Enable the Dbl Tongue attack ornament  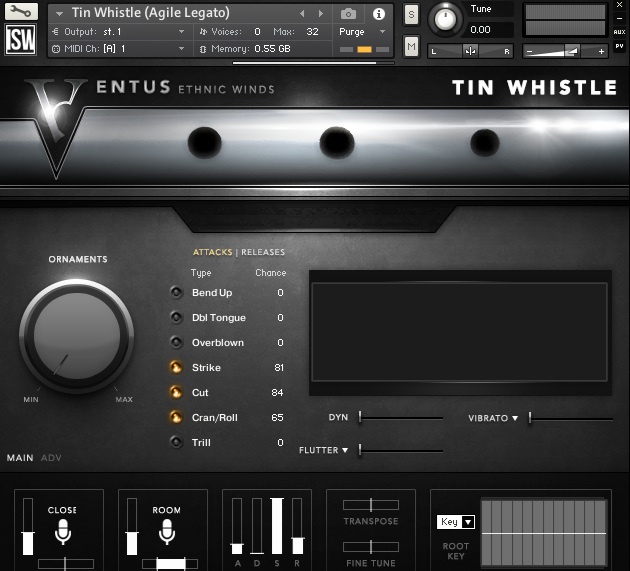click(x=176, y=317)
